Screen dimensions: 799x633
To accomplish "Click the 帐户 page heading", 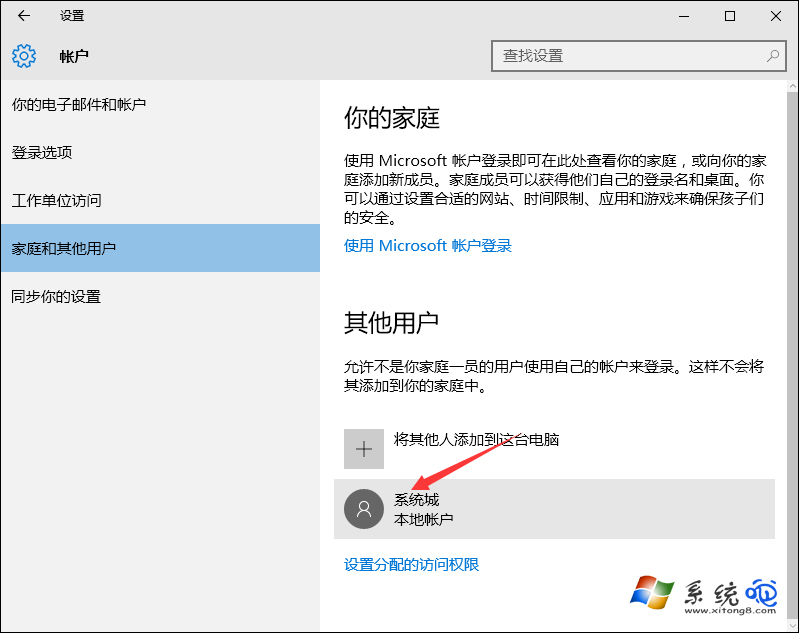I will (x=74, y=56).
